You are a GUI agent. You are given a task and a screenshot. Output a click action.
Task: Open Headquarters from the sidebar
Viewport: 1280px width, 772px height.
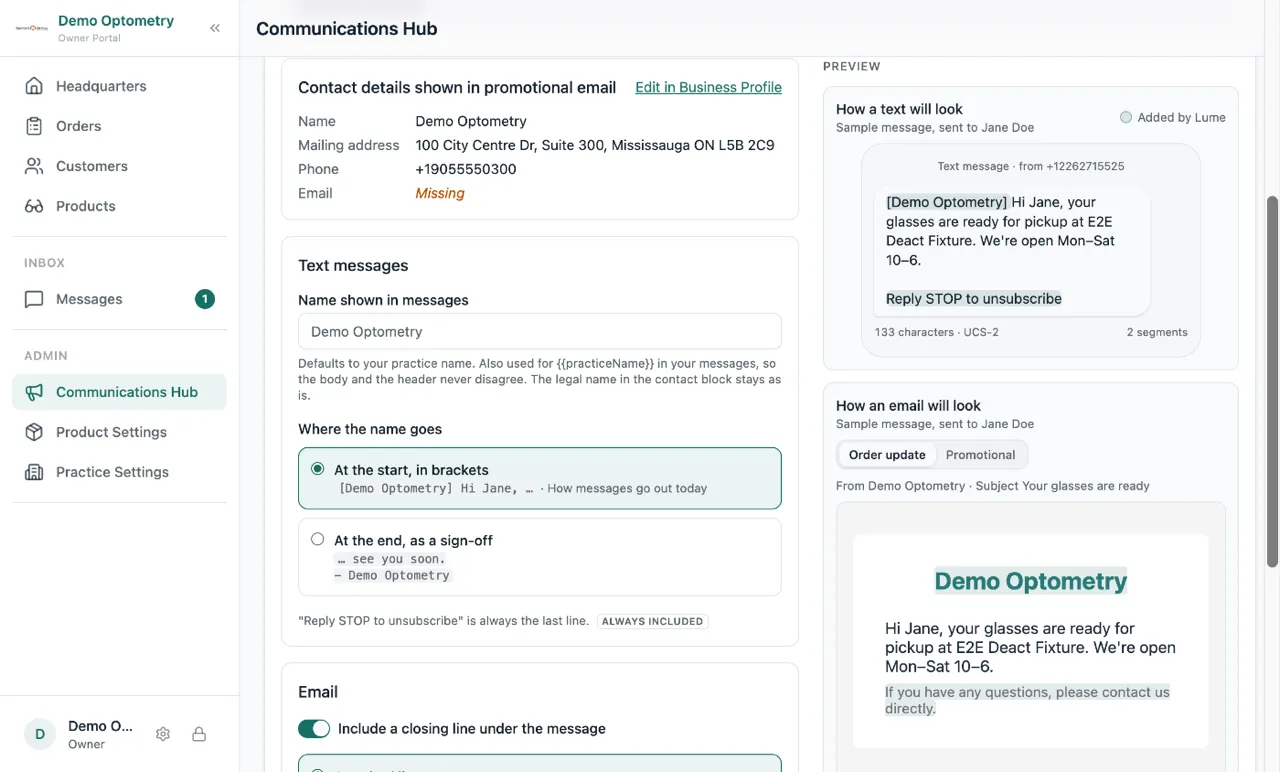[x=119, y=86]
